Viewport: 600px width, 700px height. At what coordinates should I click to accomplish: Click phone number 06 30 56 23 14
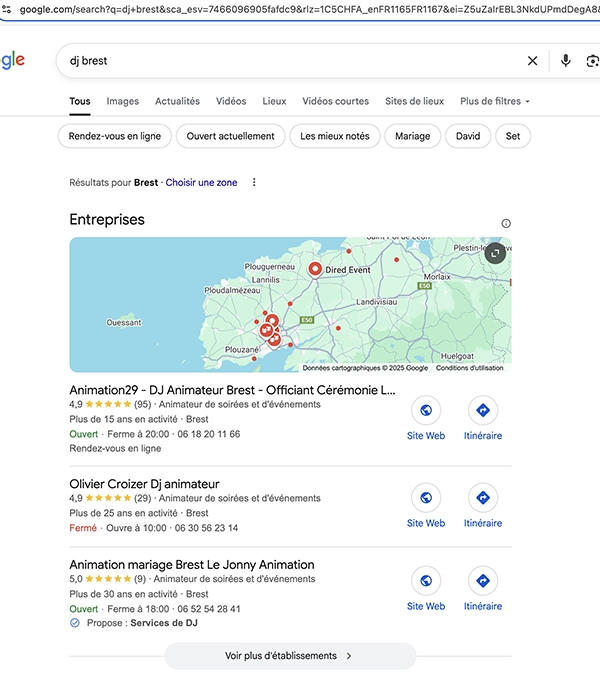(206, 528)
